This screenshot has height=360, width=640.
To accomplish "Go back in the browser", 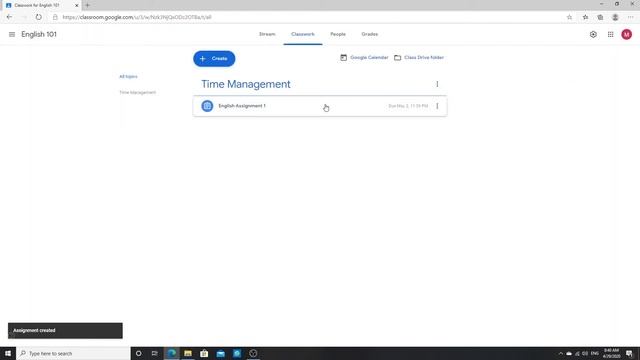I will tap(9, 17).
